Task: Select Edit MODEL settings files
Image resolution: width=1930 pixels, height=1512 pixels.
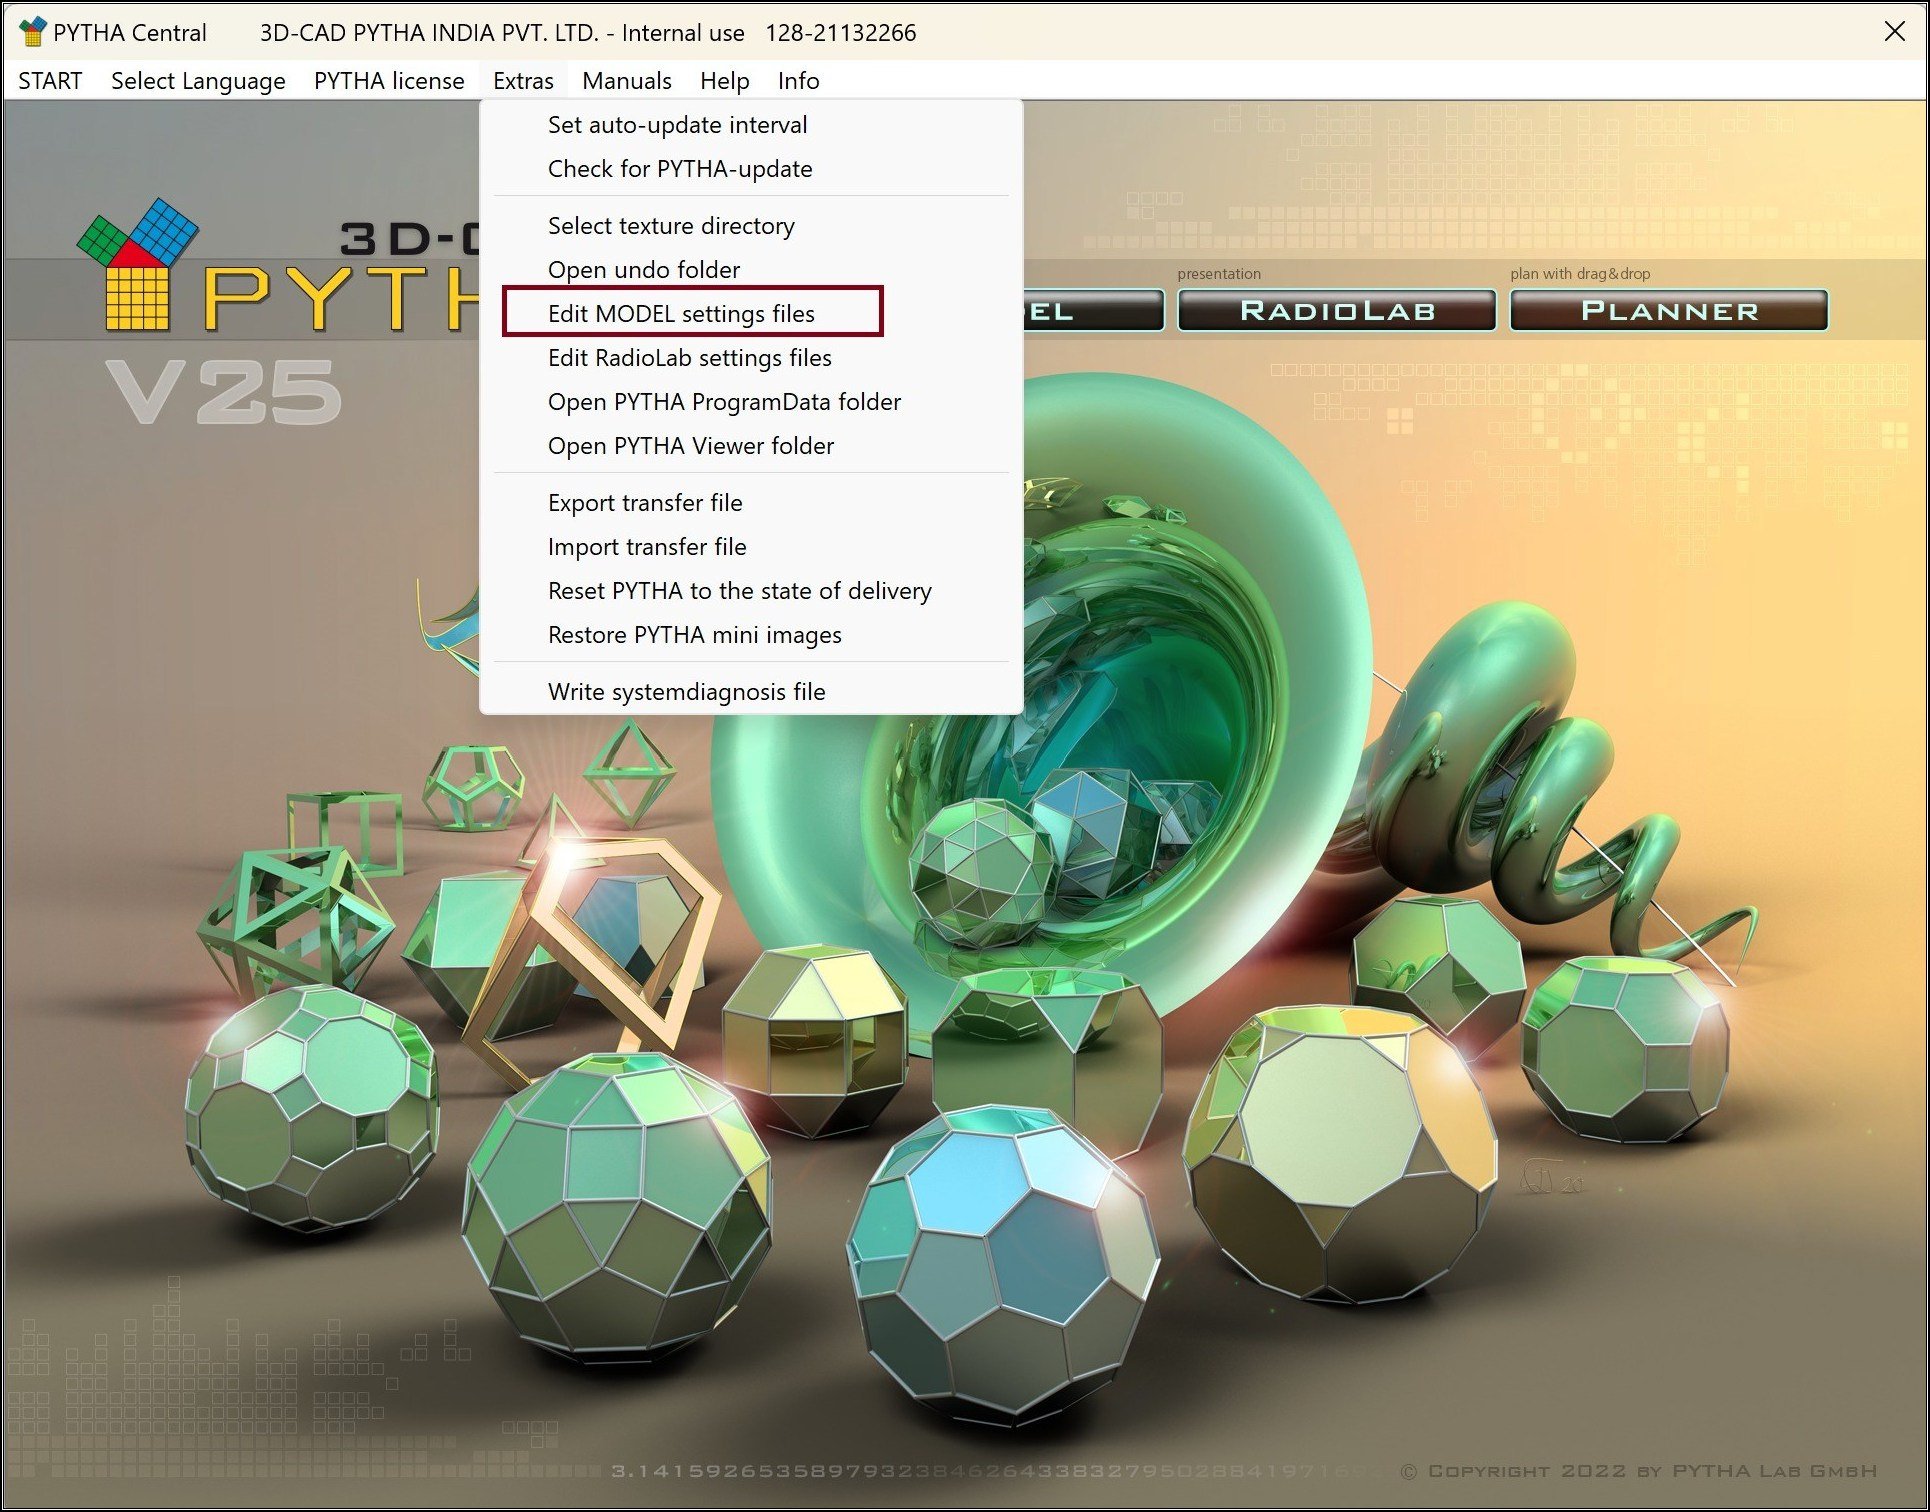Action: (751, 314)
